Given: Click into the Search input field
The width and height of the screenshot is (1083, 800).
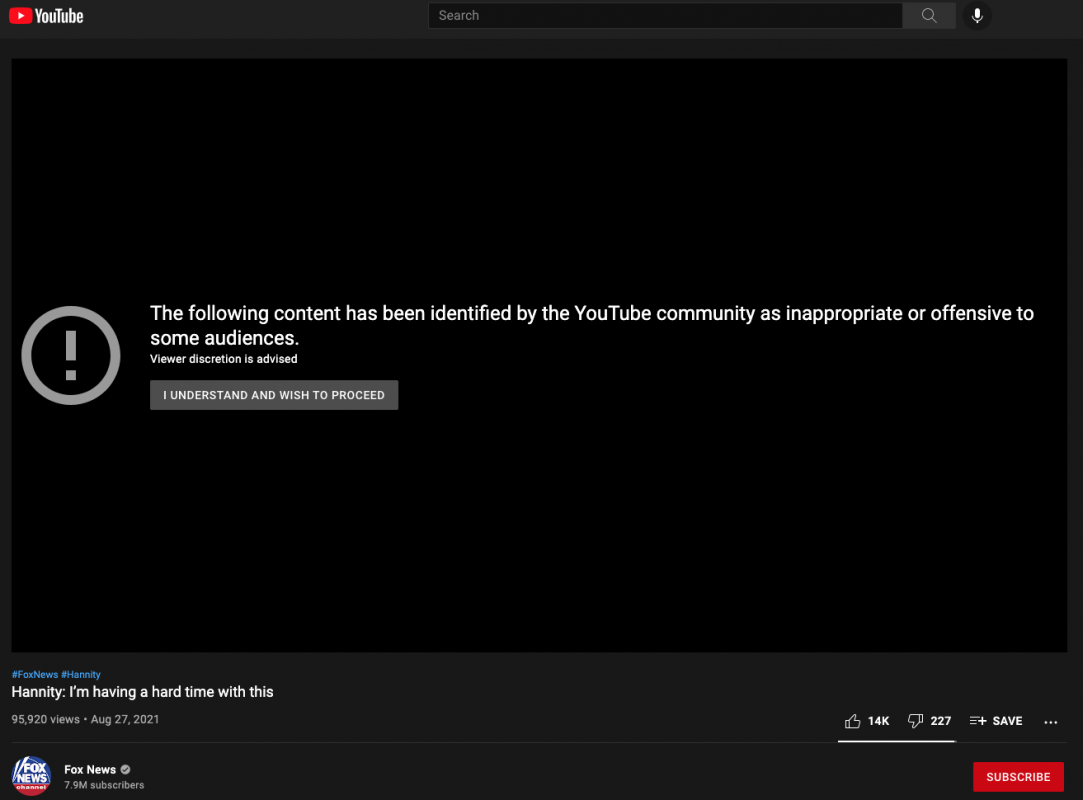Looking at the screenshot, I should (x=665, y=15).
